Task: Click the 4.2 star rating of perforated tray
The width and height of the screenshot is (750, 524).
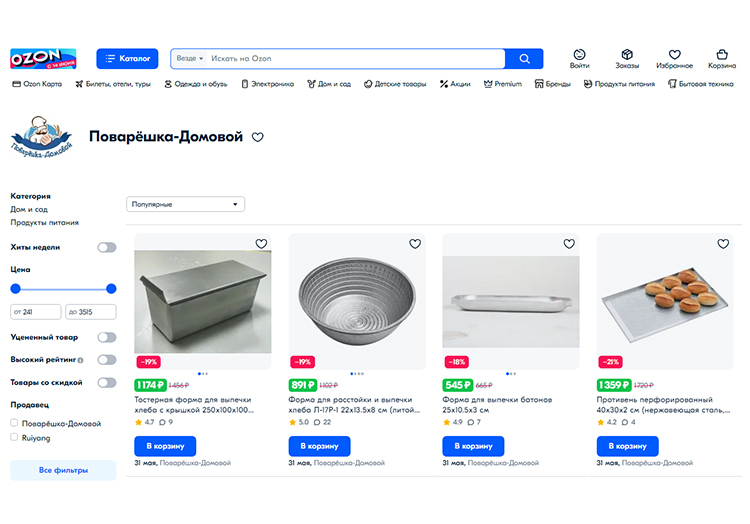Action: (x=607, y=423)
